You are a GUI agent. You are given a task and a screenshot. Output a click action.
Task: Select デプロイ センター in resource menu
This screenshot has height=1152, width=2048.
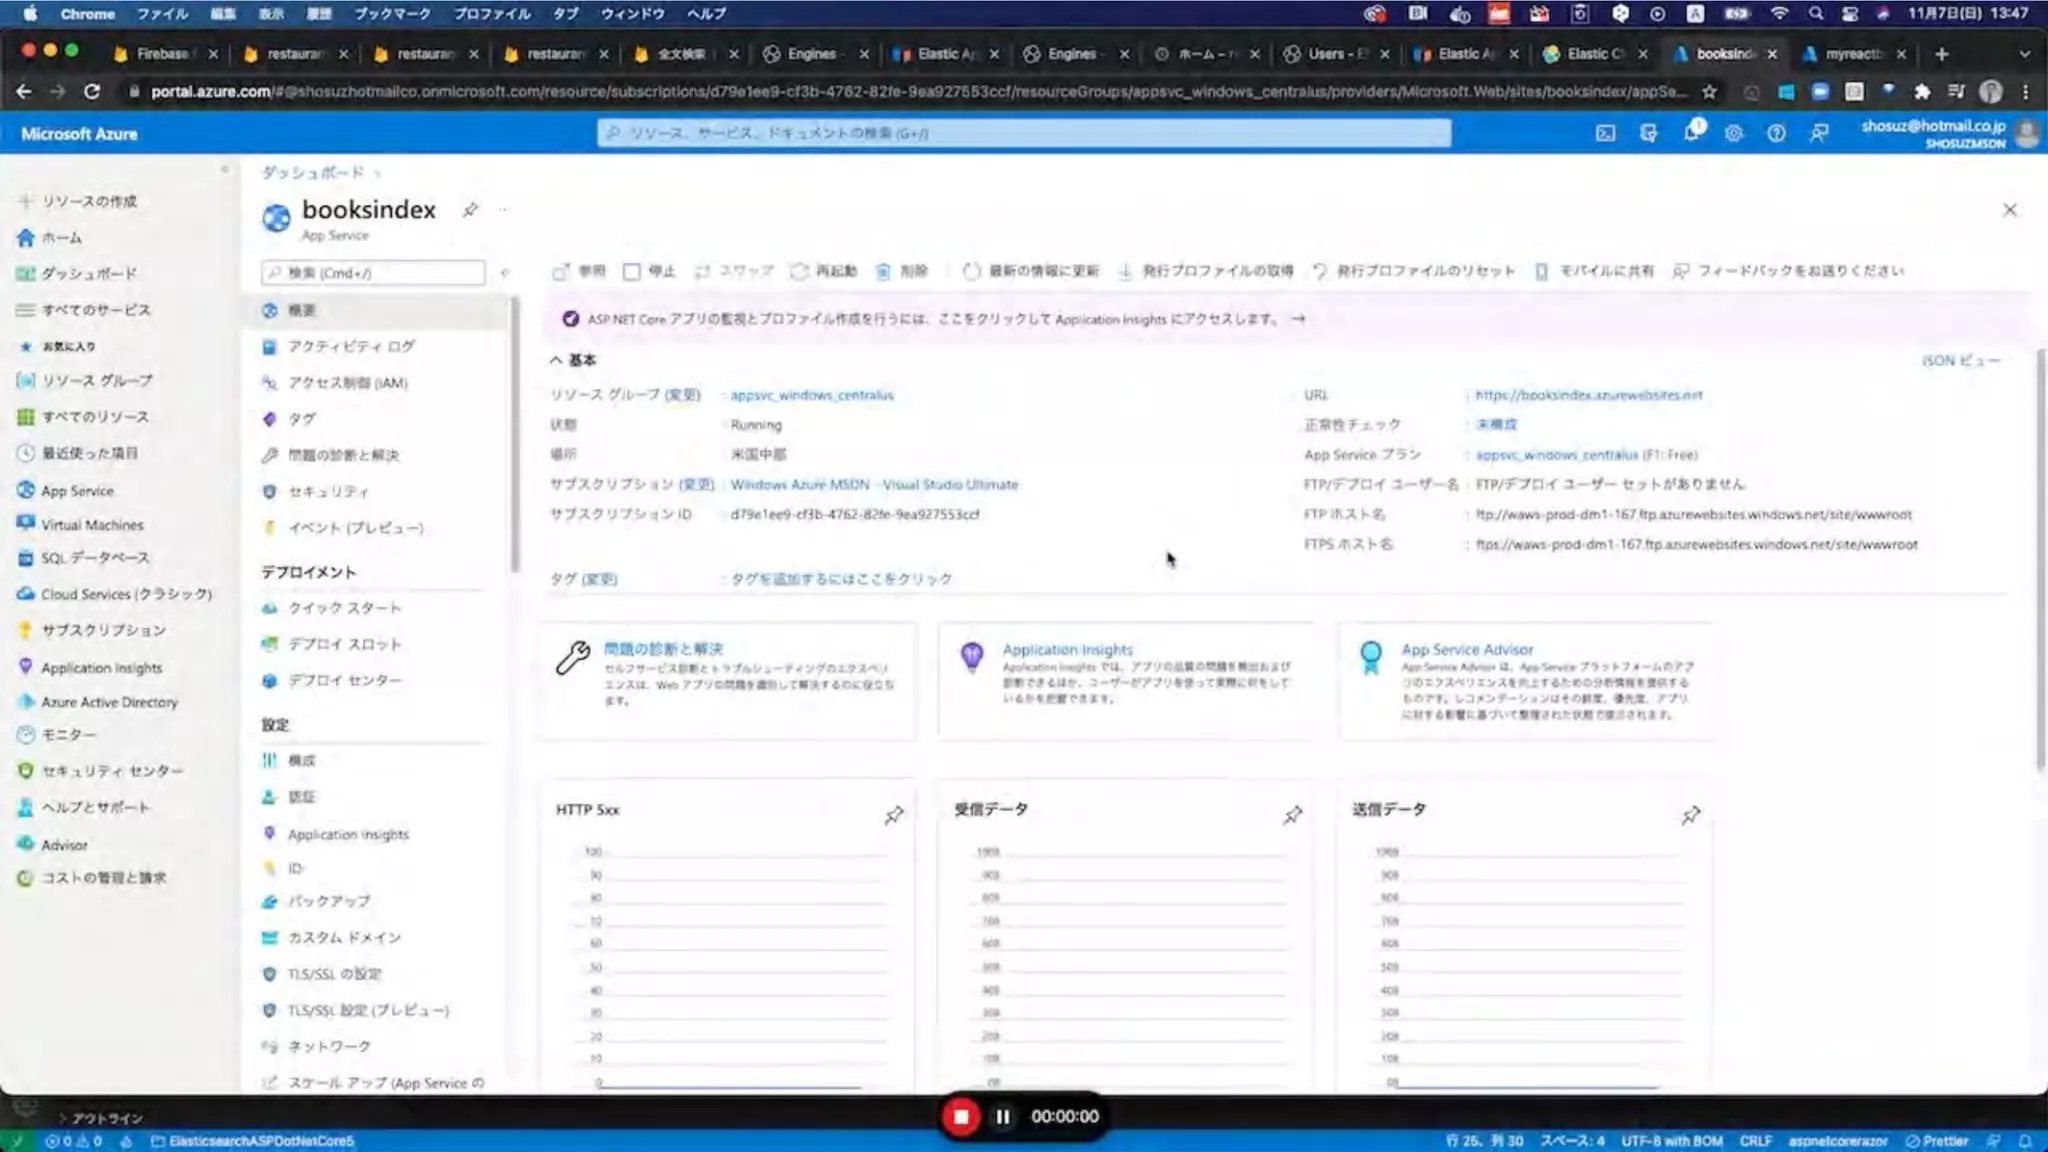344,681
